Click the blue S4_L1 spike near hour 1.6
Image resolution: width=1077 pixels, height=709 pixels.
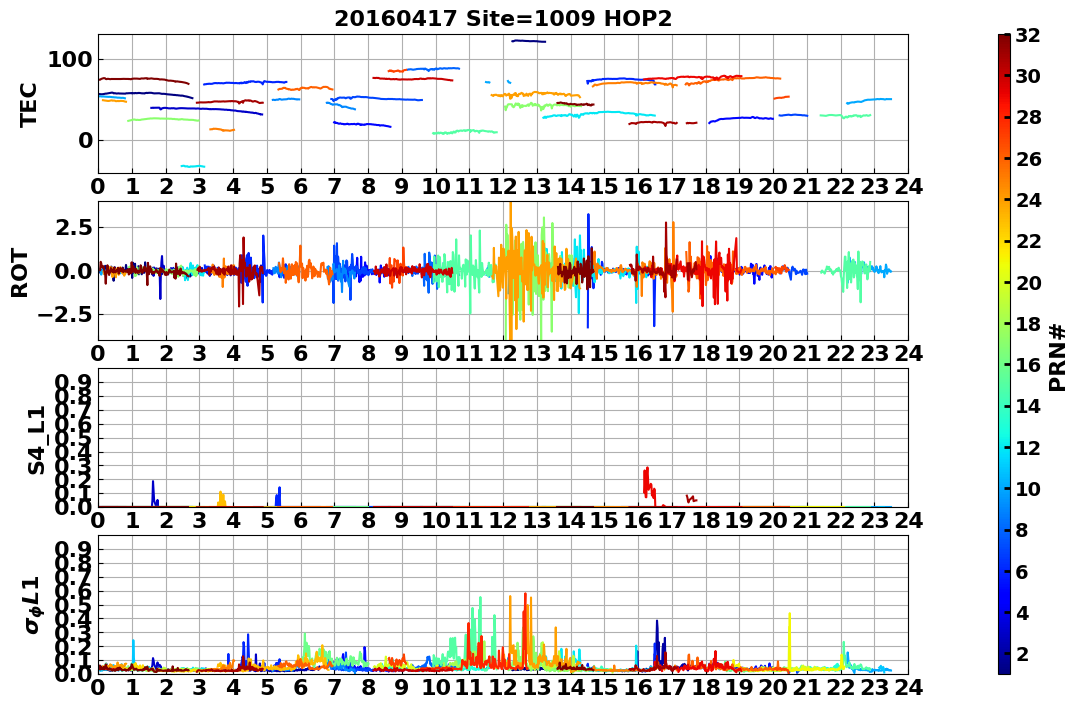pyautogui.click(x=154, y=493)
